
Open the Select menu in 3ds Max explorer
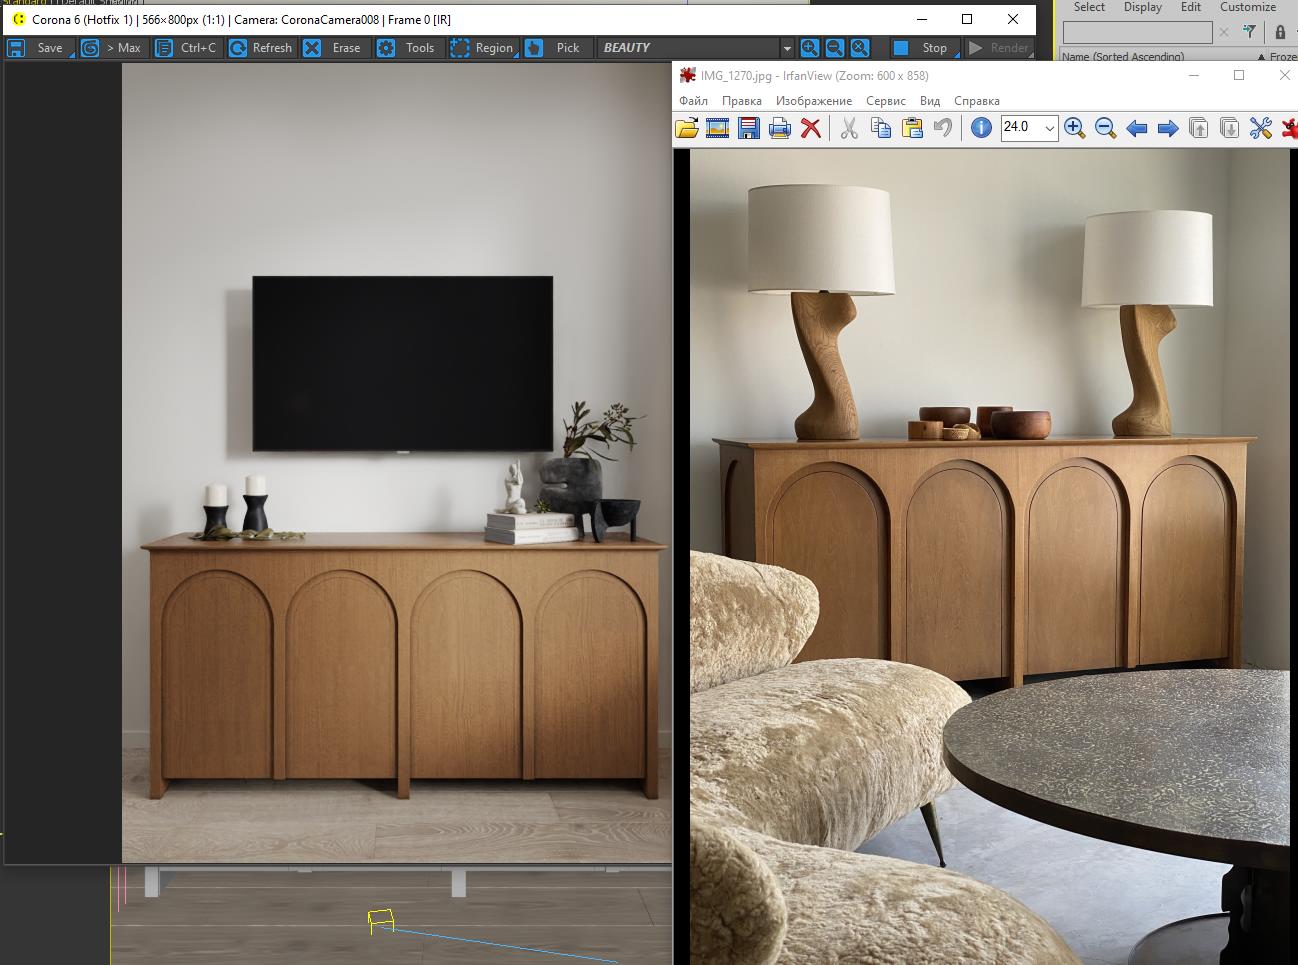pyautogui.click(x=1089, y=7)
